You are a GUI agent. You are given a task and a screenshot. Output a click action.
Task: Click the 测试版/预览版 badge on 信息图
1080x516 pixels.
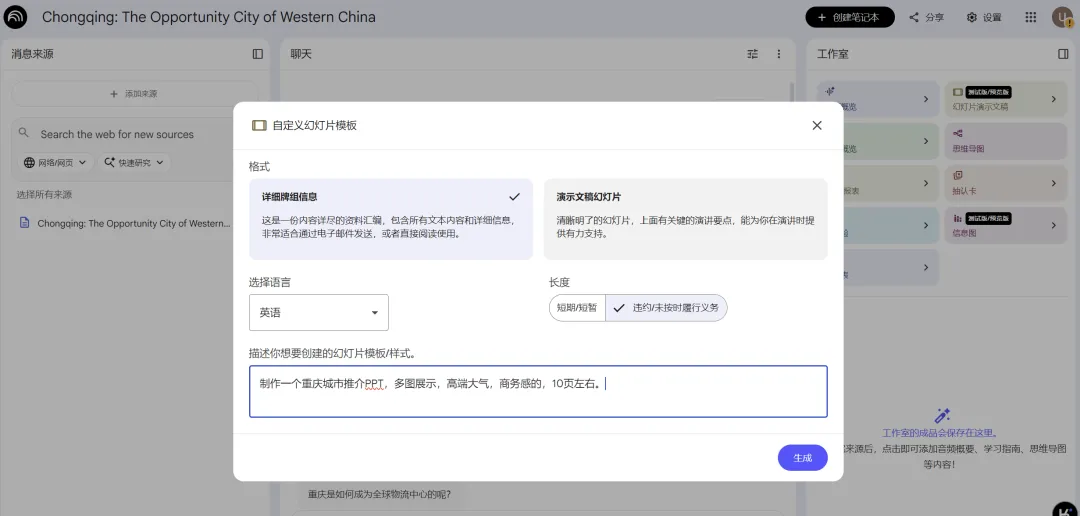(988, 218)
